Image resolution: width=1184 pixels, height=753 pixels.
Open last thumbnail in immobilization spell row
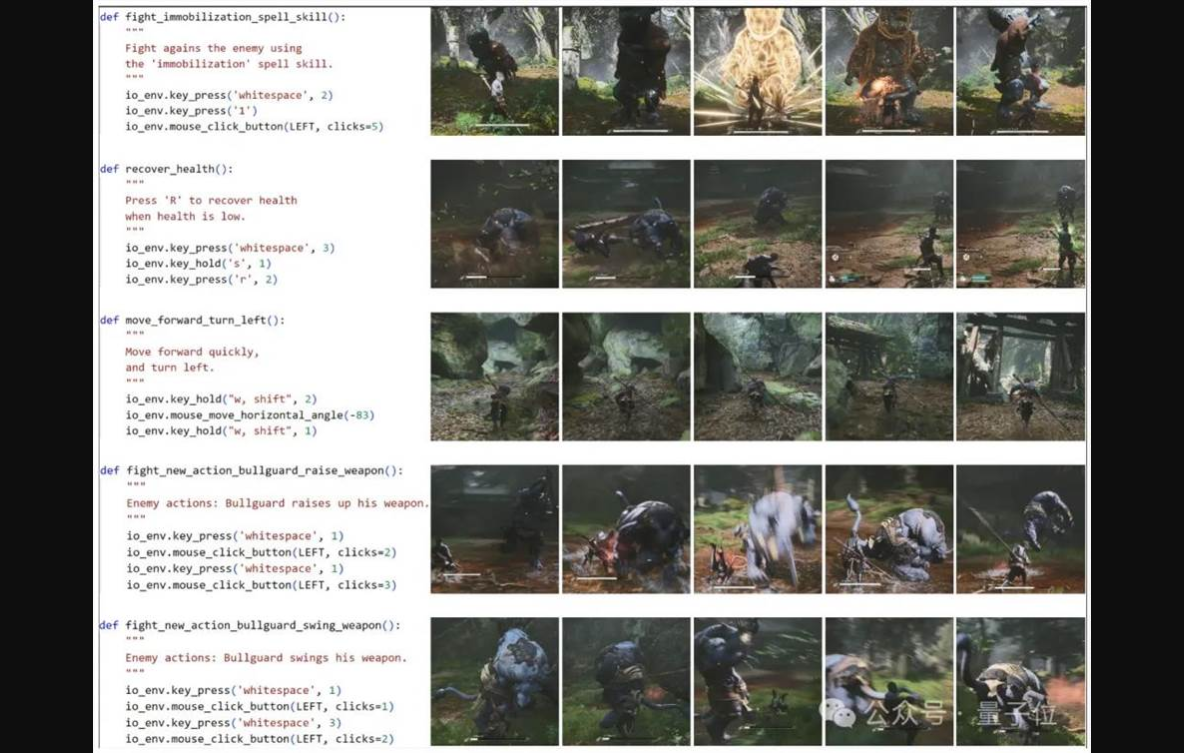tap(1020, 72)
